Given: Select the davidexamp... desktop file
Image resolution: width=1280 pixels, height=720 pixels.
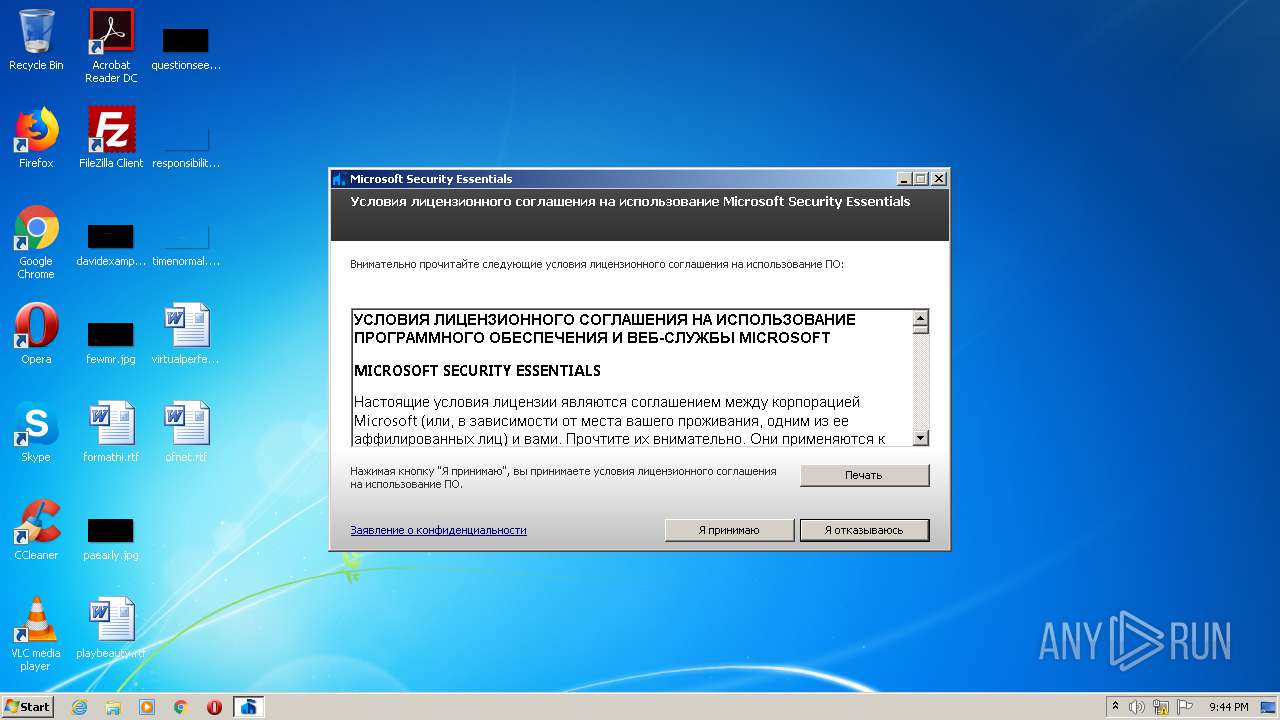Looking at the screenshot, I should (x=111, y=245).
